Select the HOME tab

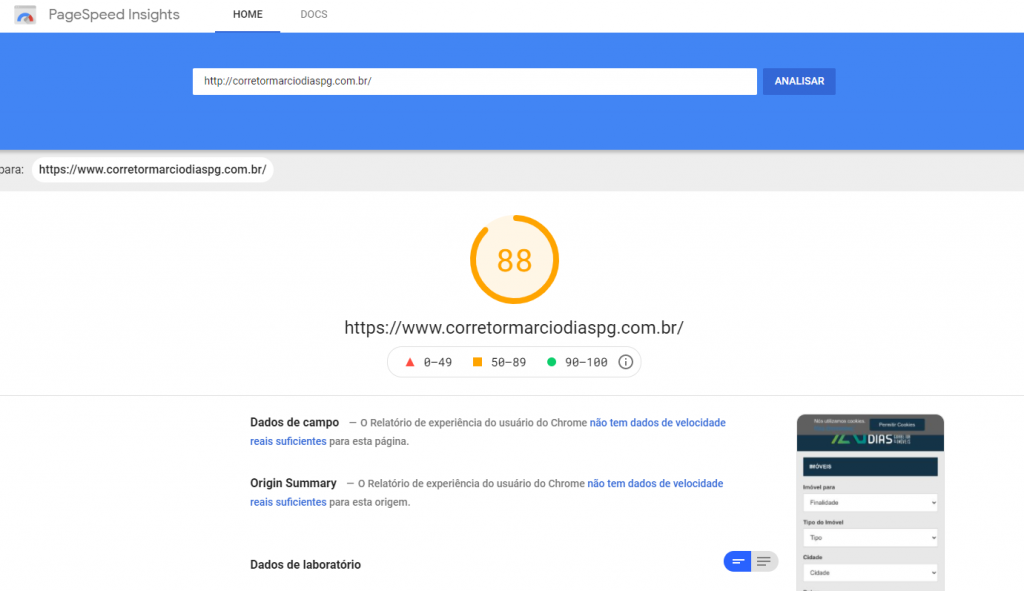(248, 15)
